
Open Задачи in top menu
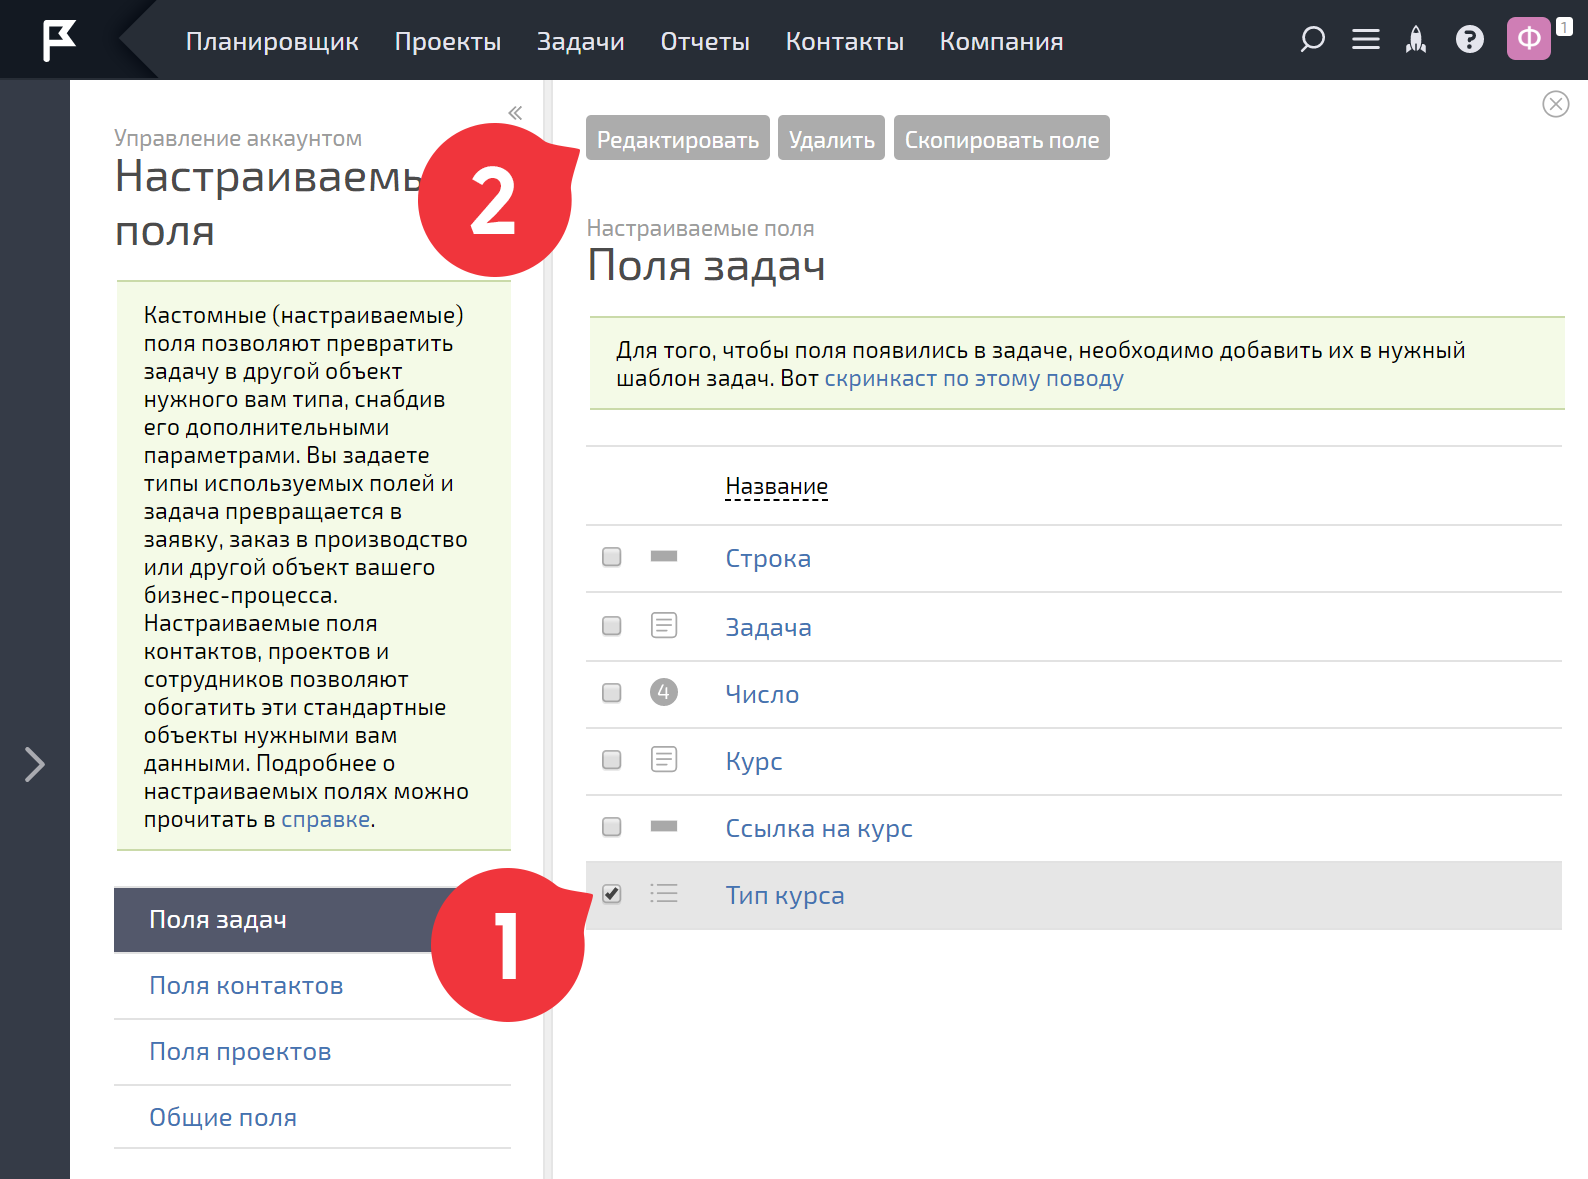pyautogui.click(x=581, y=41)
